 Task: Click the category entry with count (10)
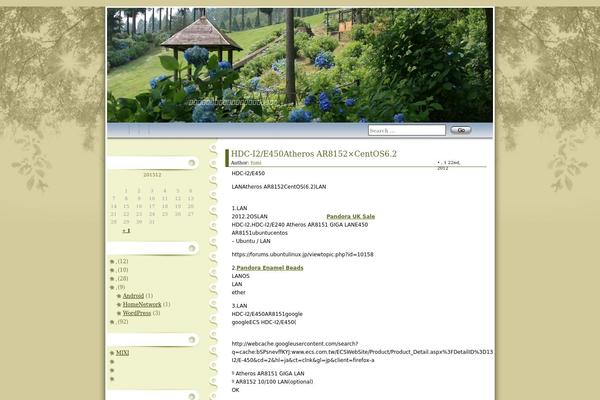click(122, 270)
